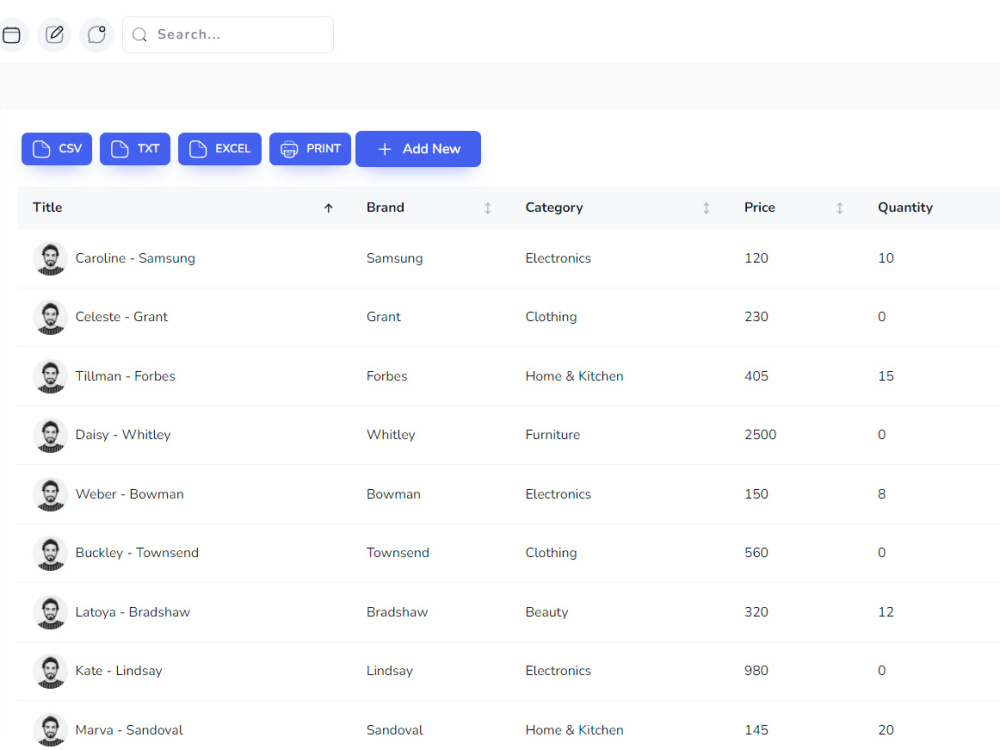Click the price value 980
The height and width of the screenshot is (750, 1000).
[x=756, y=671]
